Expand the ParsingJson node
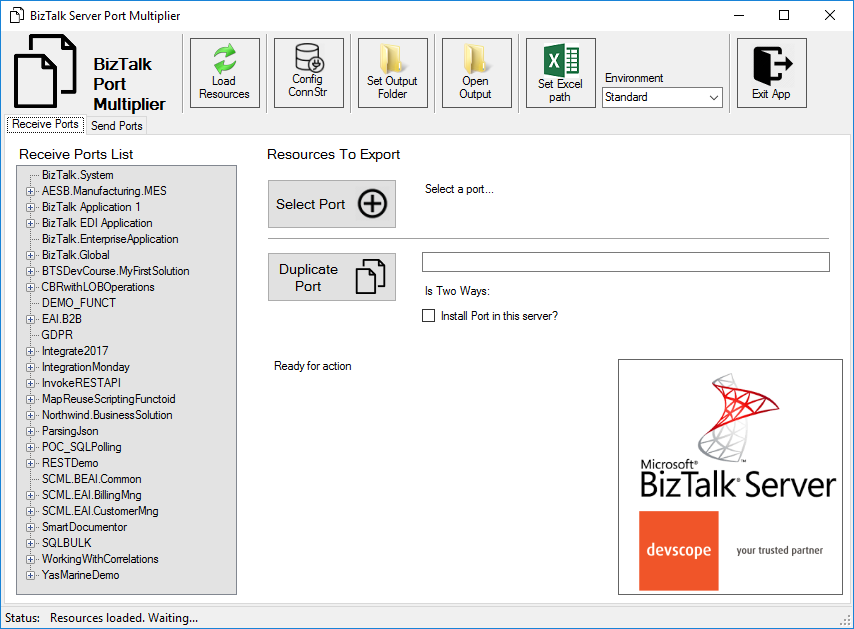 click(x=30, y=431)
